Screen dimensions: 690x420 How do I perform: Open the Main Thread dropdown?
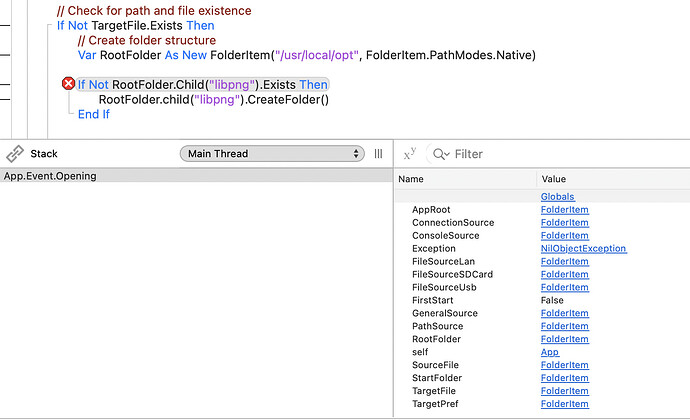(x=272, y=154)
